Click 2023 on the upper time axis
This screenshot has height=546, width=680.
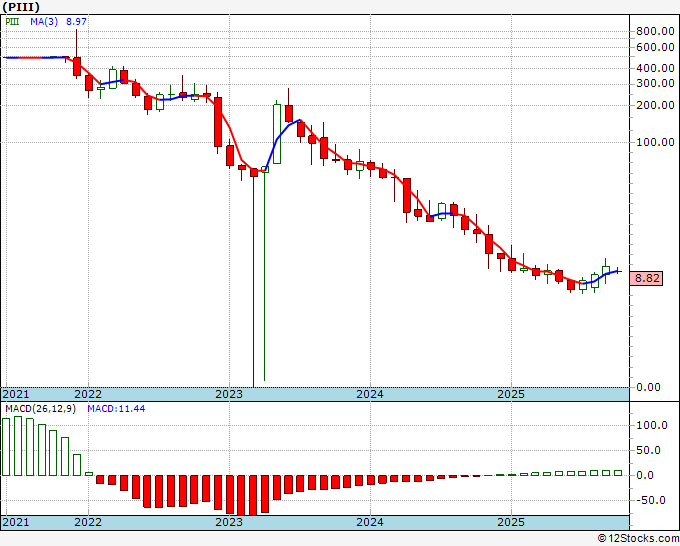point(229,394)
